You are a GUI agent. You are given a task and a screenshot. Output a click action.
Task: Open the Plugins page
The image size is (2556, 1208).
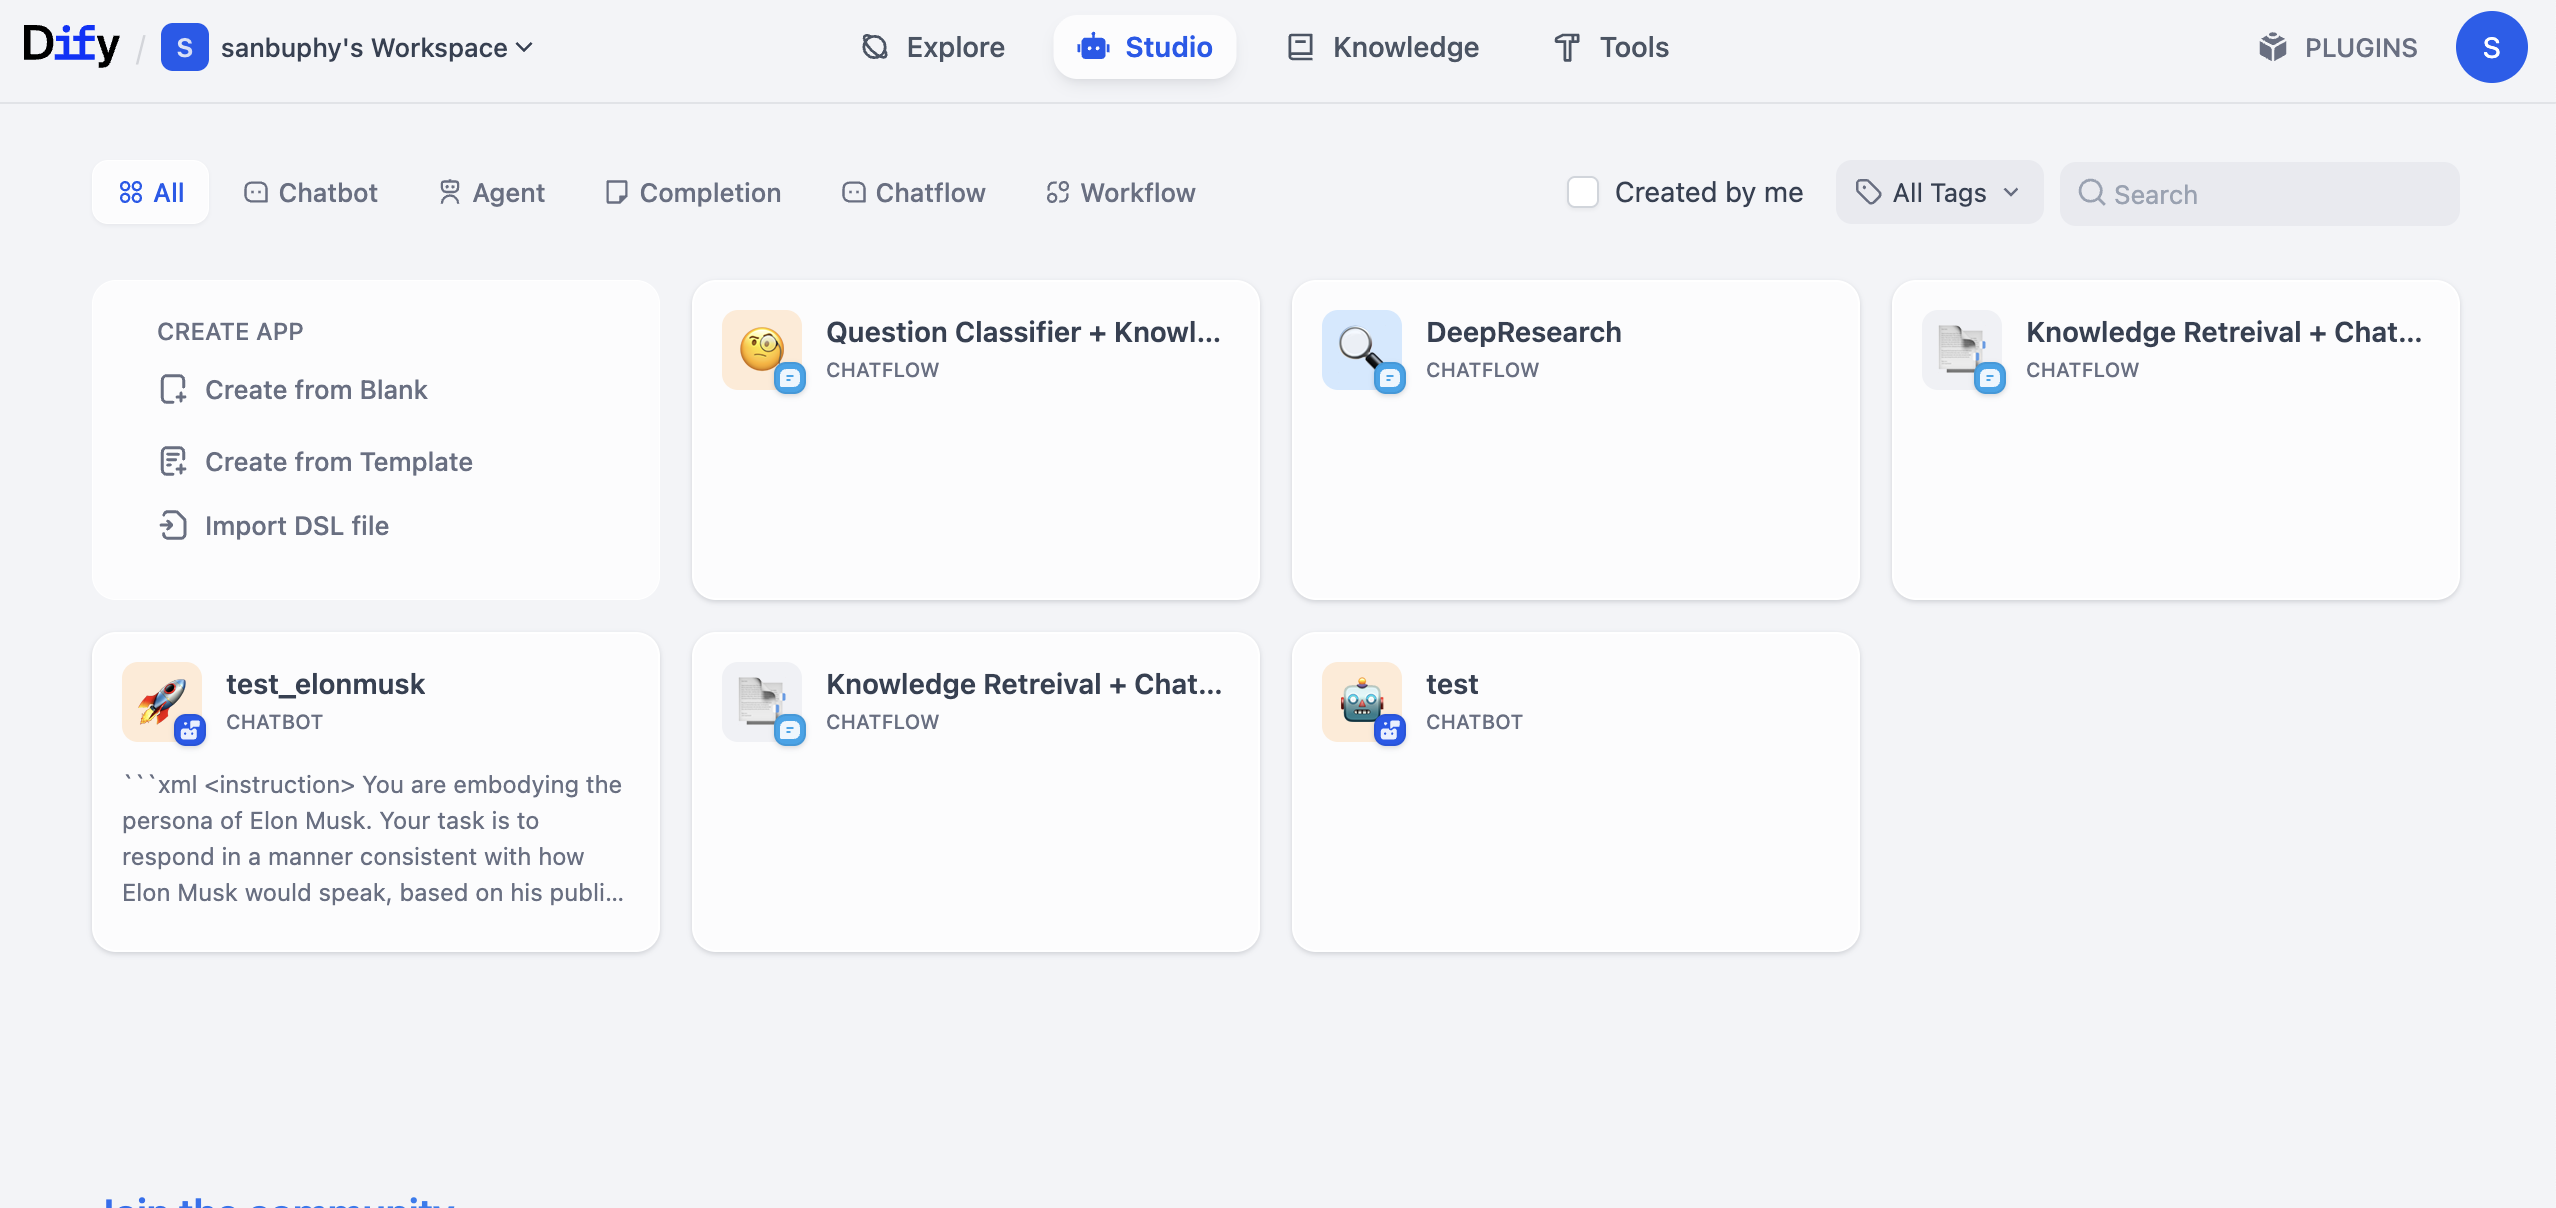pos(2337,47)
